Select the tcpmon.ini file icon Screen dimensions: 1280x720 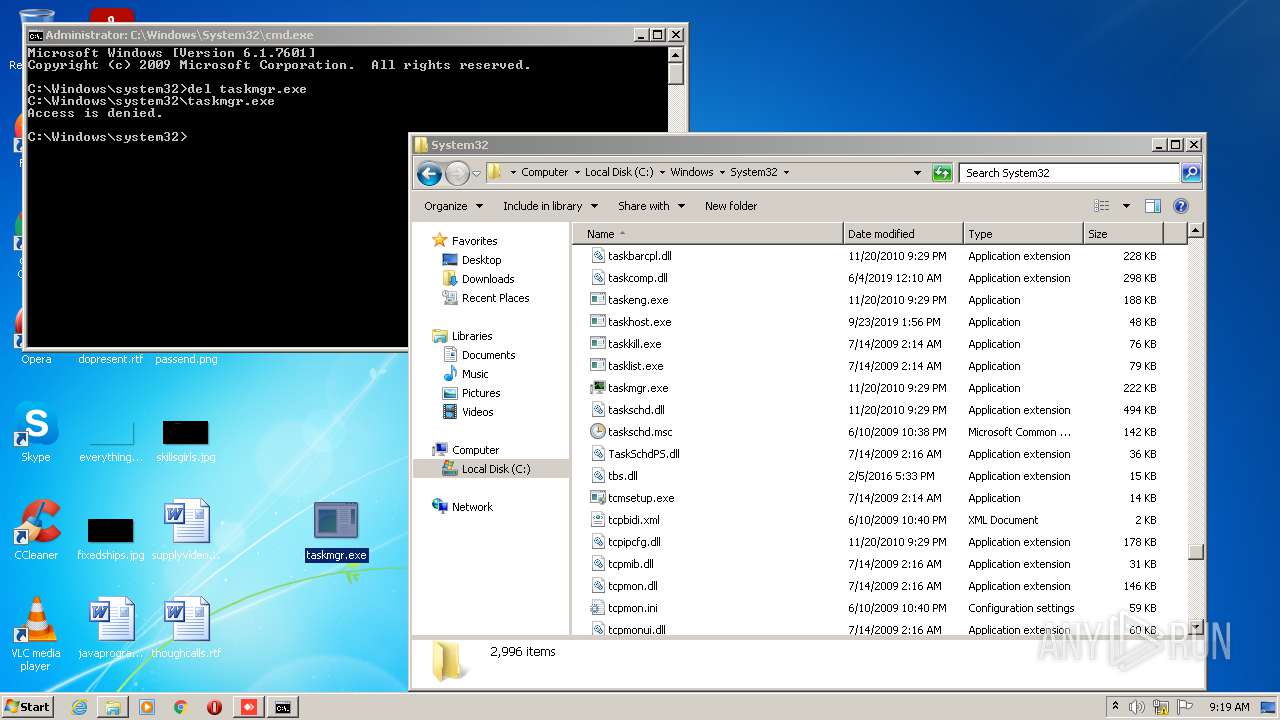tap(598, 608)
